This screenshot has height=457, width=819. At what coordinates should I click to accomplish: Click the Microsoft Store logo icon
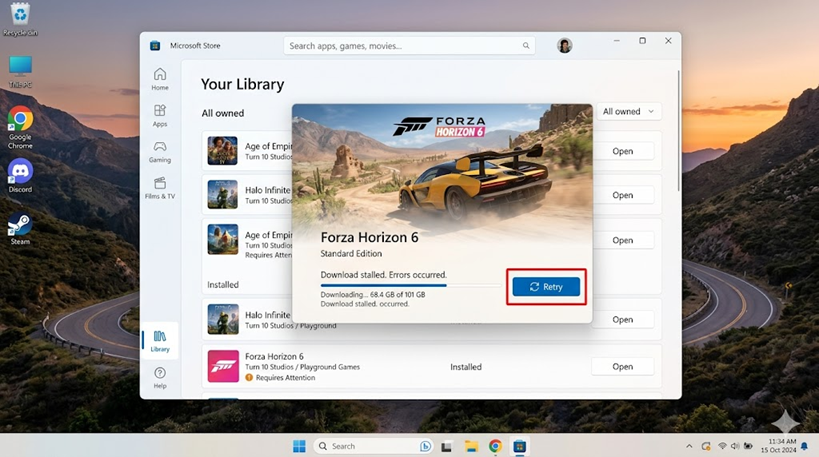point(155,45)
